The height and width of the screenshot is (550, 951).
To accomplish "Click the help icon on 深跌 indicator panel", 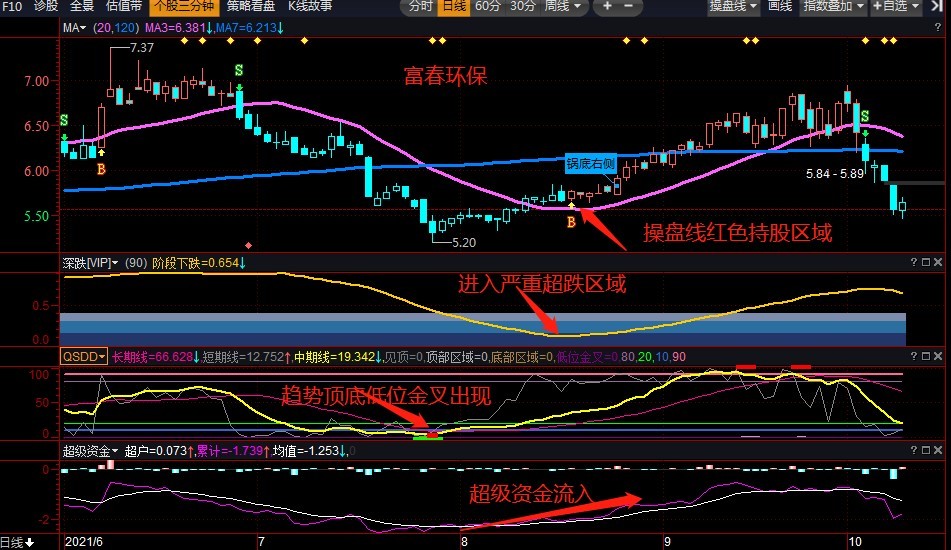I will [913, 262].
